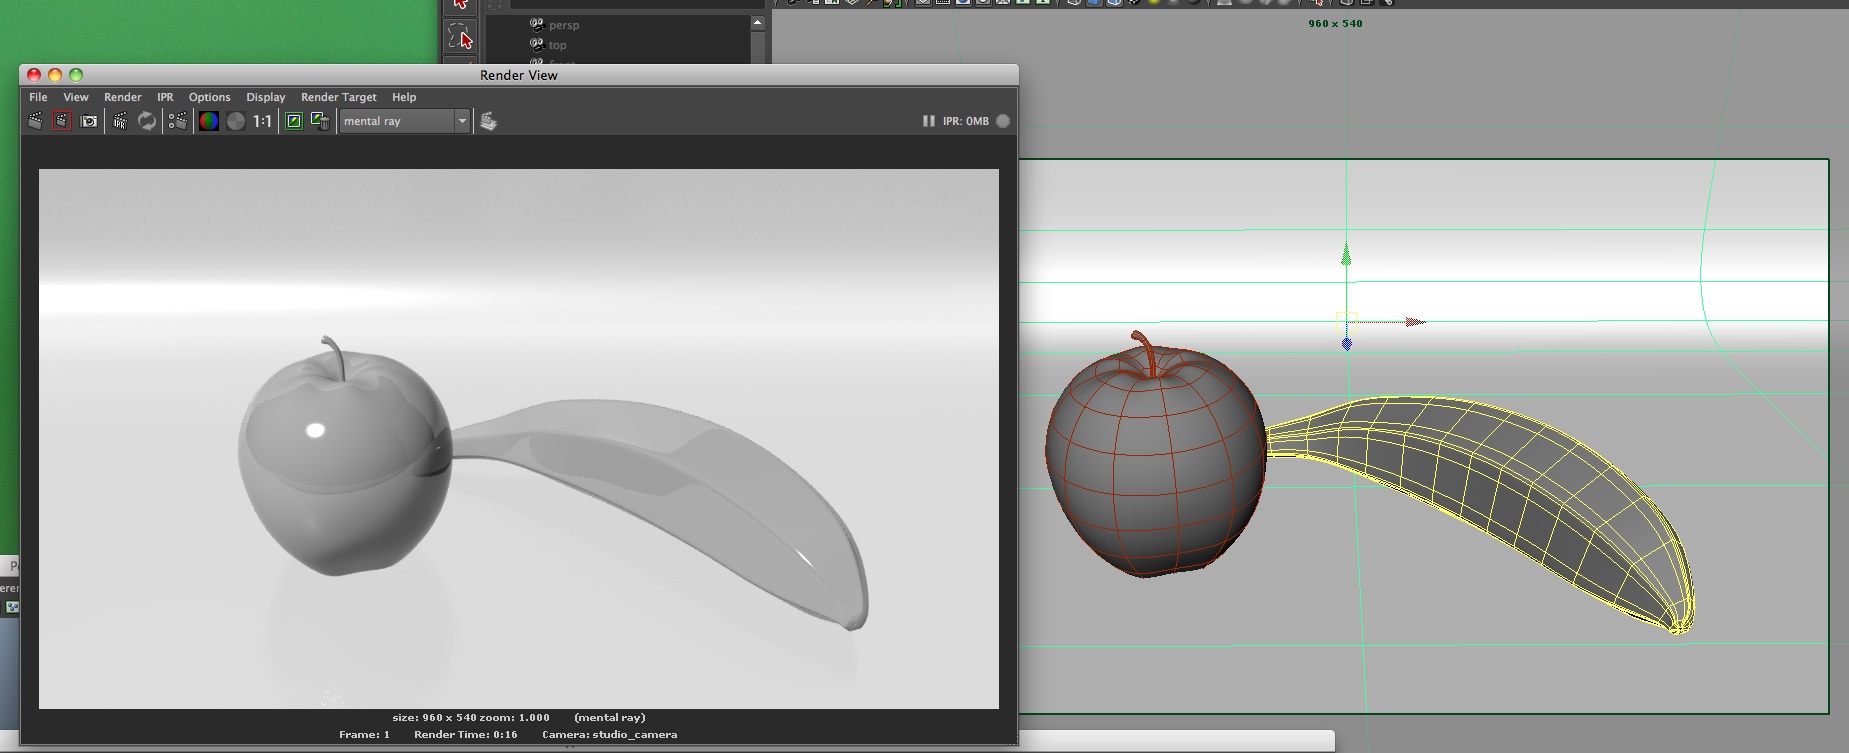Image resolution: width=1849 pixels, height=753 pixels.
Task: Select the Lasso selection tool
Action: tap(460, 38)
